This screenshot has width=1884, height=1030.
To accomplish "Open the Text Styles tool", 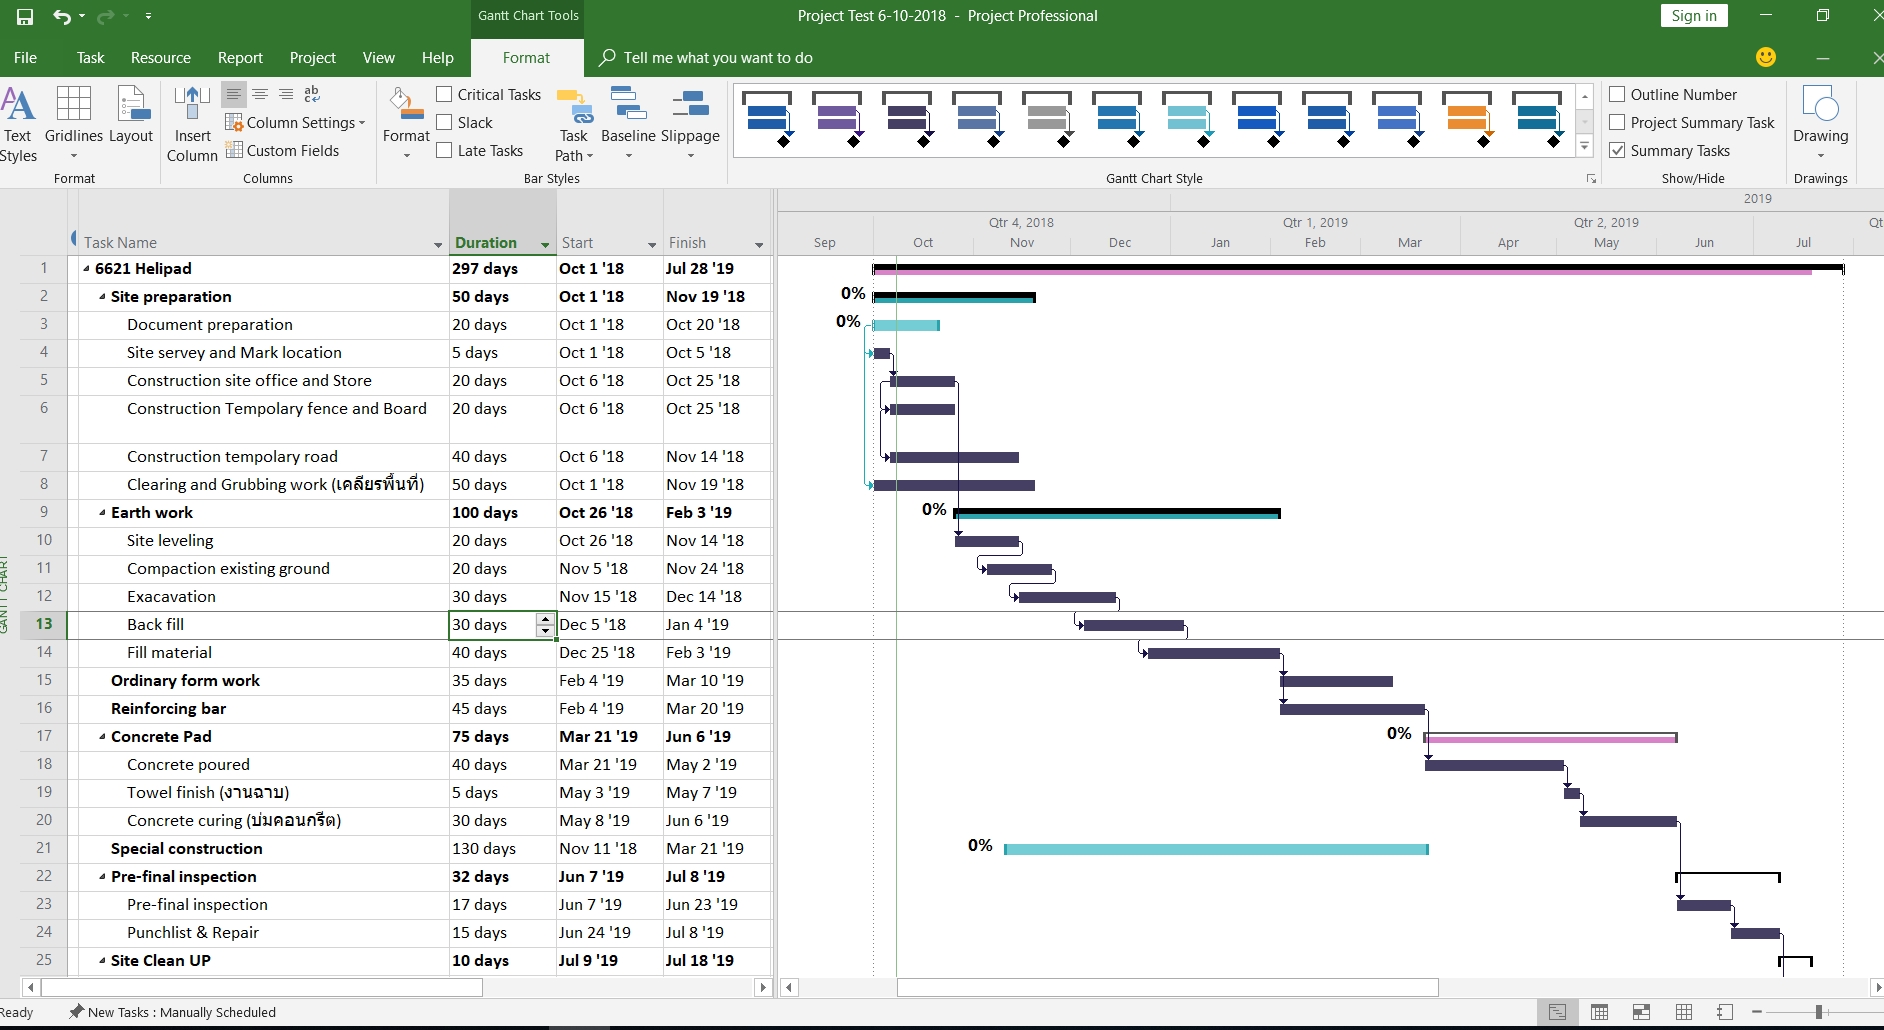I will [18, 124].
